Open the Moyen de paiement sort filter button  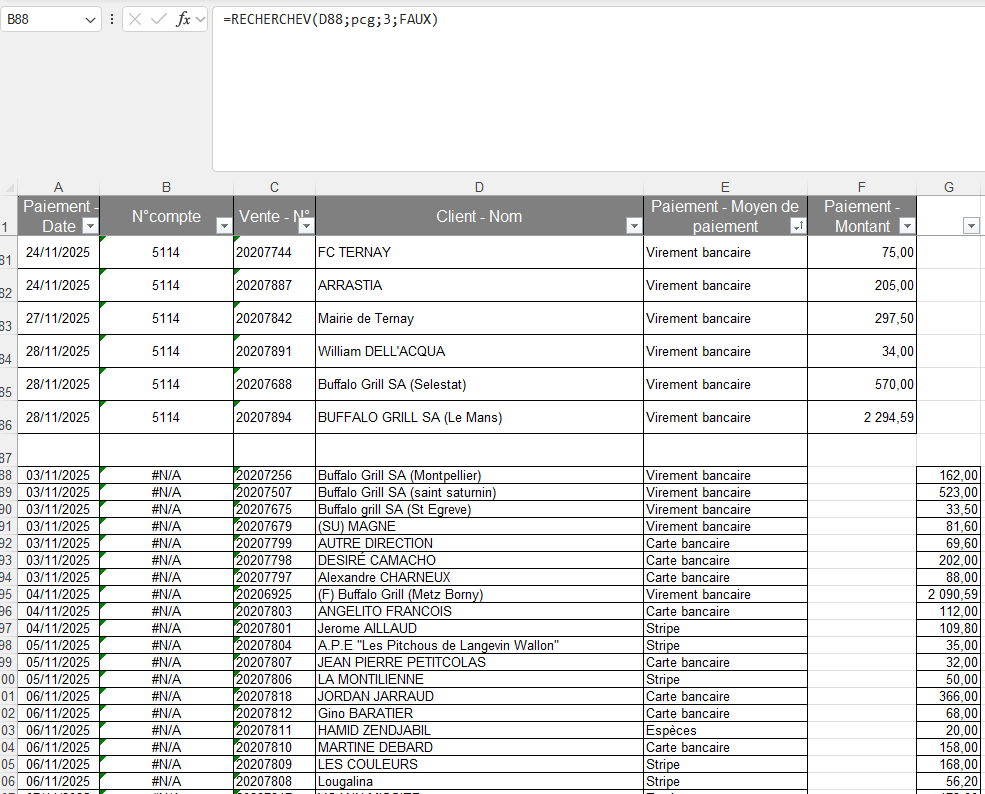tap(798, 226)
